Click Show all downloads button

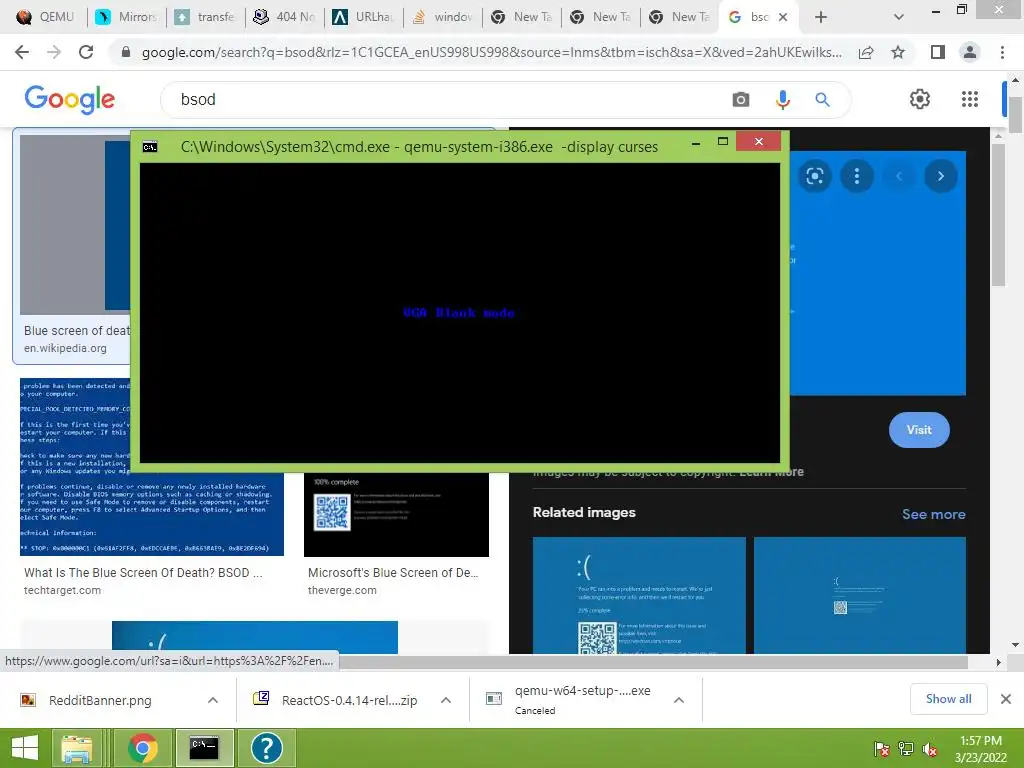coord(948,699)
